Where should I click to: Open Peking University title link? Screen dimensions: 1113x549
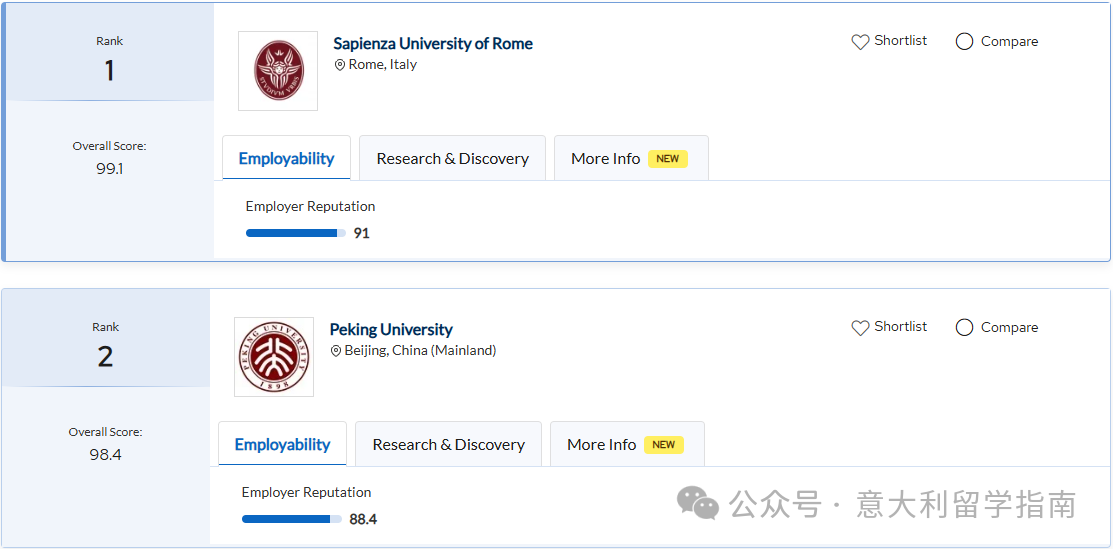pyautogui.click(x=391, y=330)
